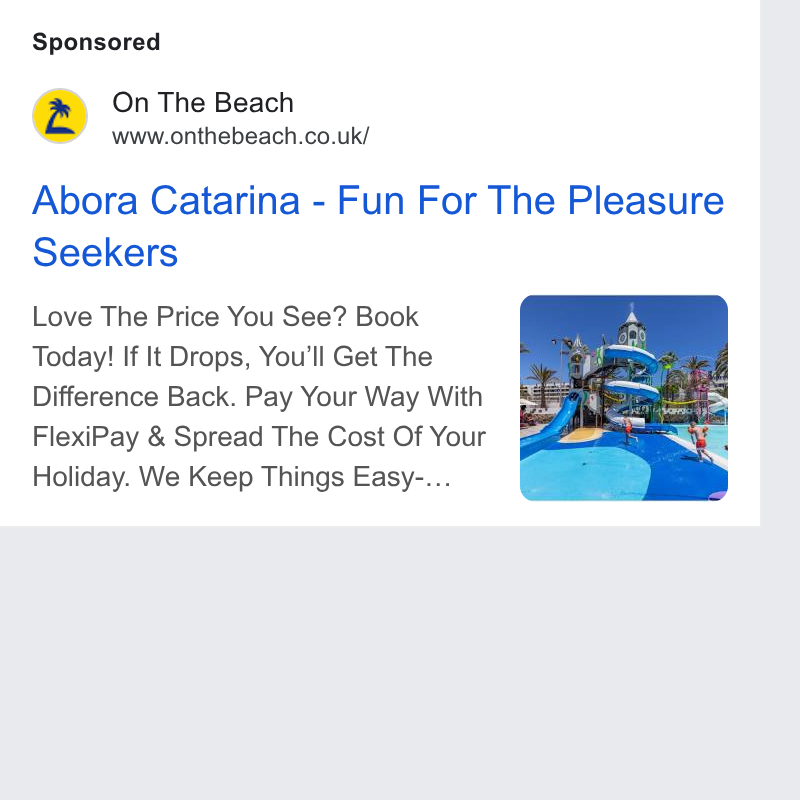Click the ellipsis ending the ad description
800x800 pixels.
tap(438, 480)
